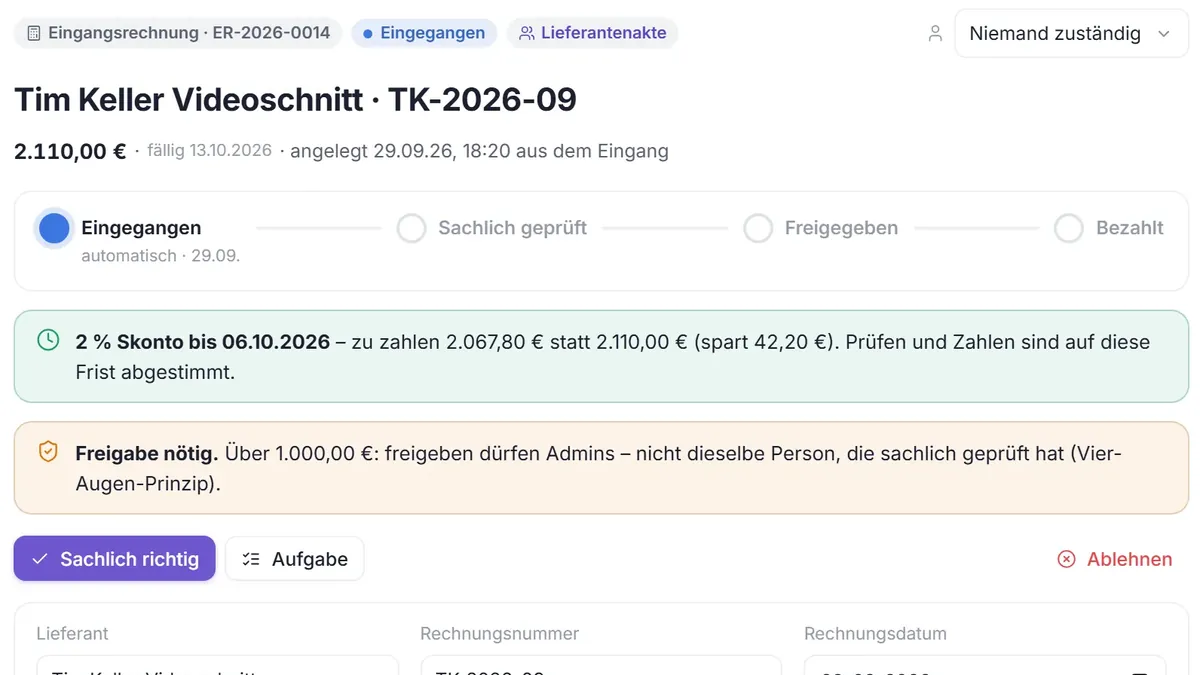Click the bold text Freigabe nötig.
This screenshot has height=675, width=1200.
pyautogui.click(x=147, y=454)
